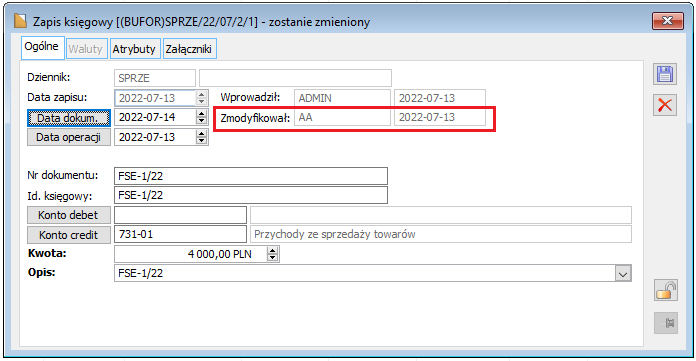Click the Dziennik: label
The width and height of the screenshot is (696, 361).
49,77
